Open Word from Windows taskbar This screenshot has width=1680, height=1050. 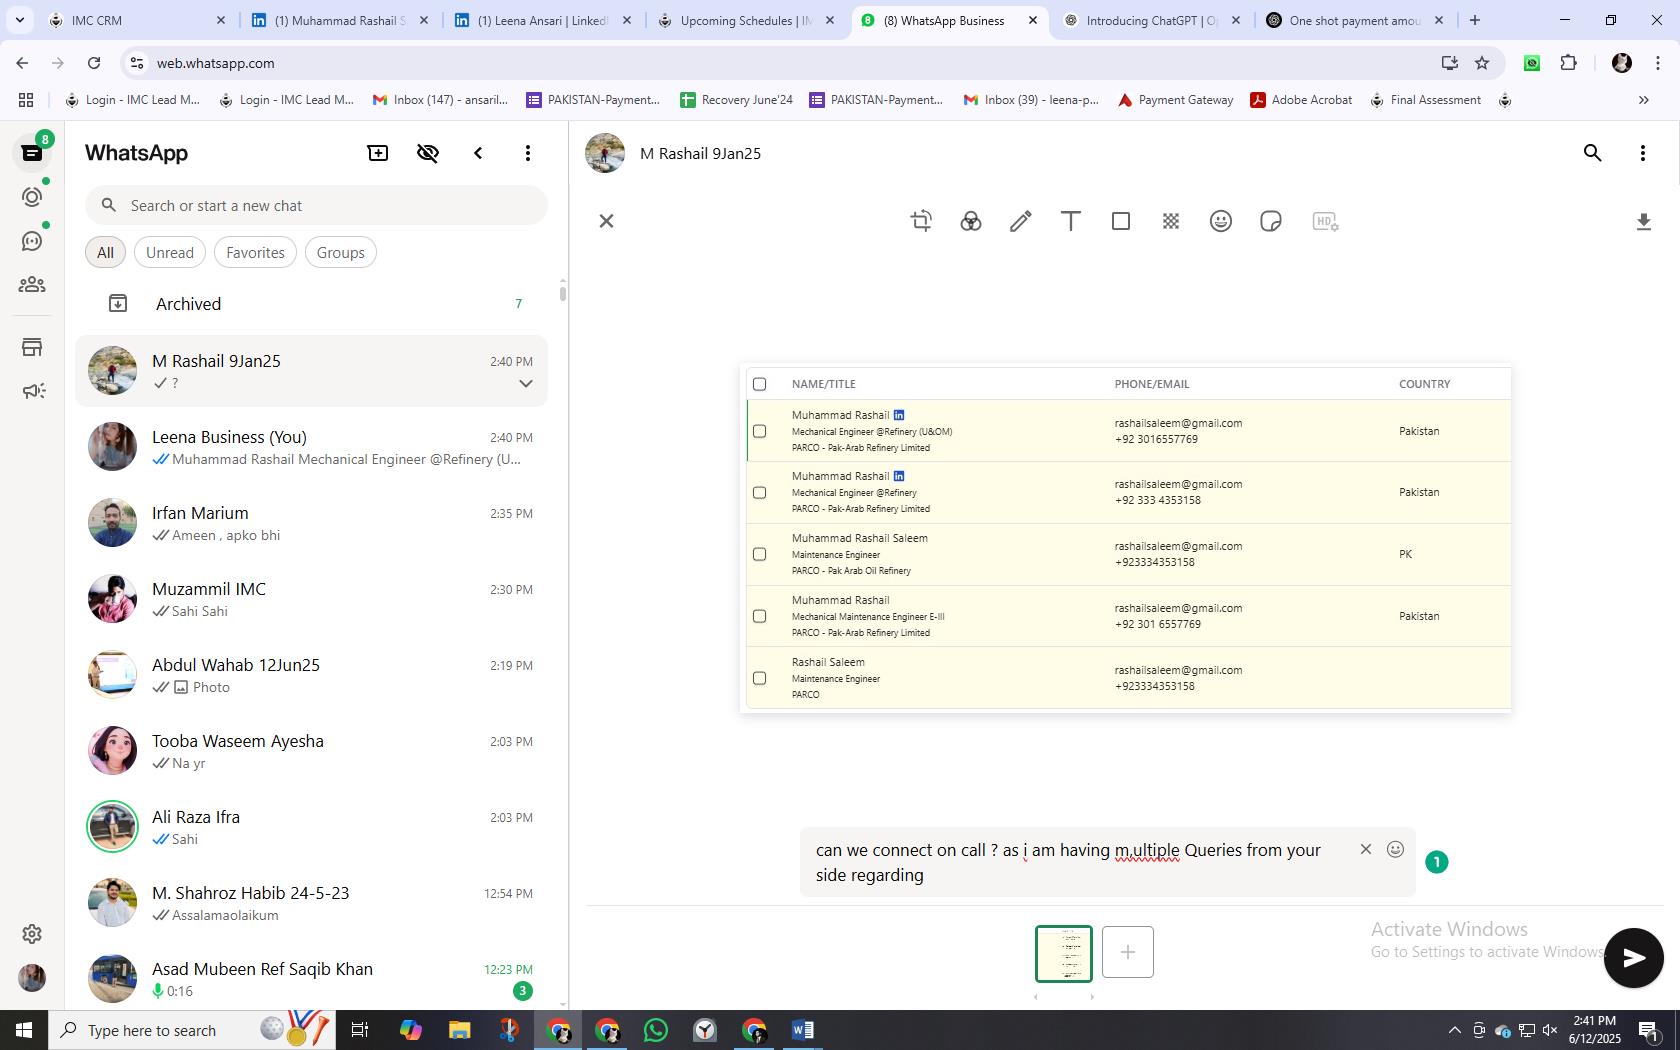(x=802, y=1030)
